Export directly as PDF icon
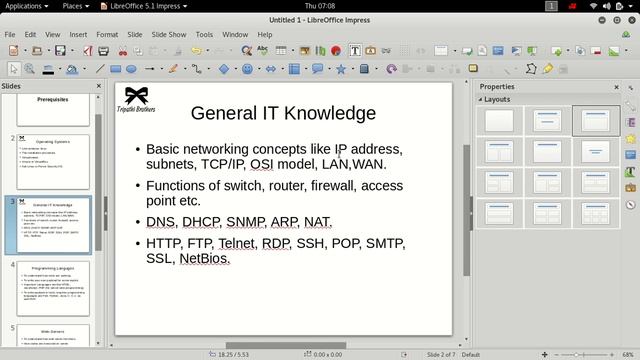The height and width of the screenshot is (360, 640). point(88,51)
